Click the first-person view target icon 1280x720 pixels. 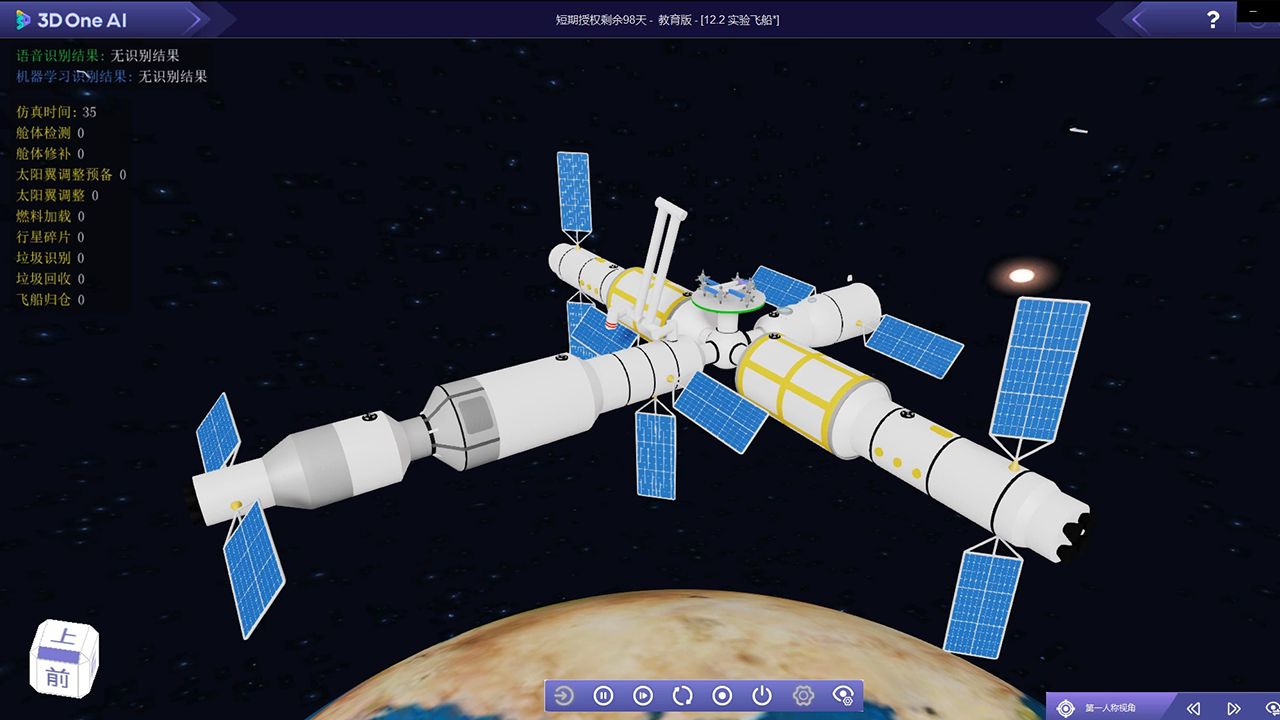tap(1066, 708)
